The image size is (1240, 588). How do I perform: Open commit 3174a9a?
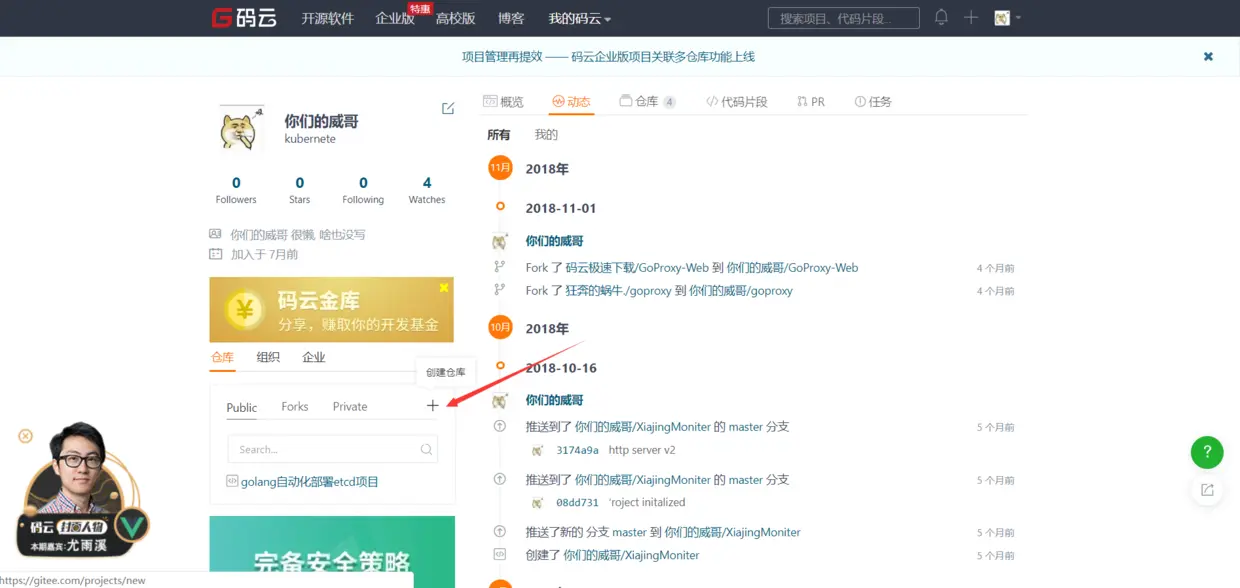coord(577,450)
